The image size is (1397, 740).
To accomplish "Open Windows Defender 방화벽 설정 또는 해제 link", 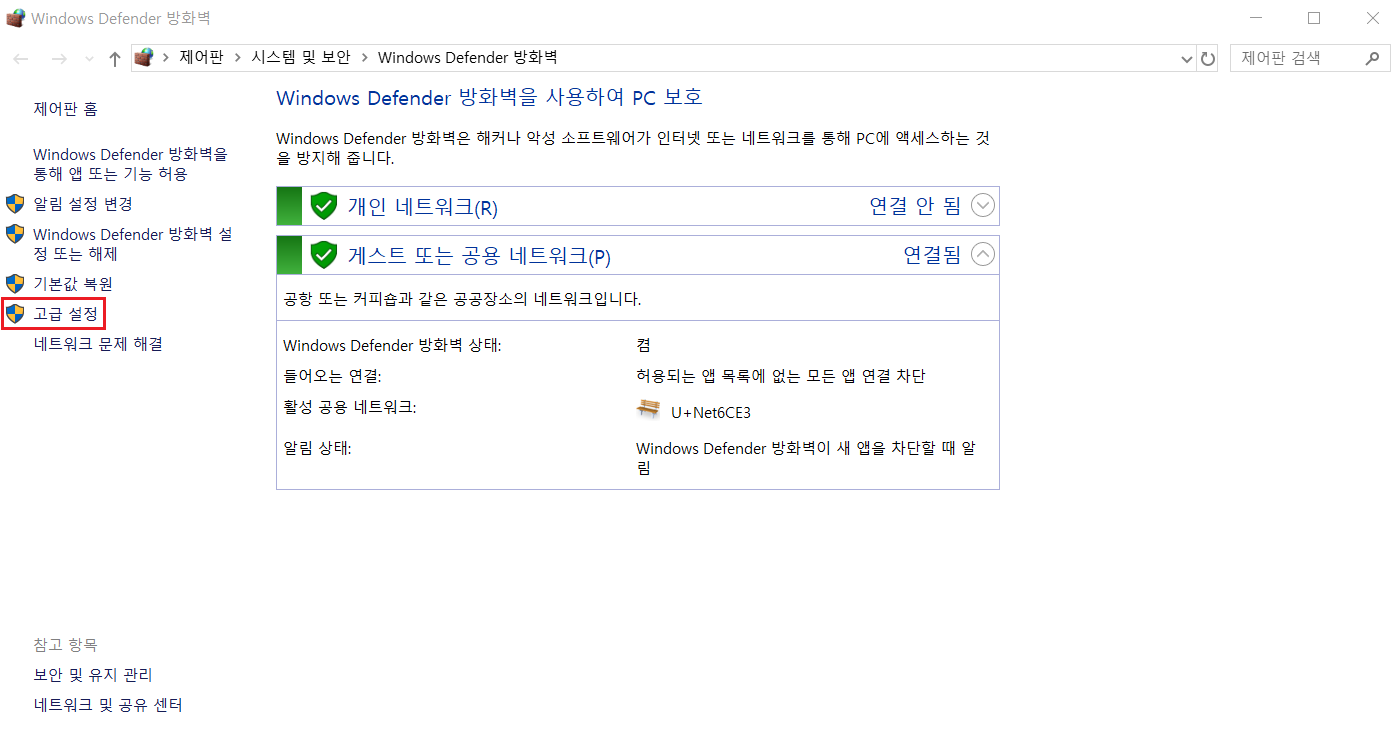I will tap(133, 244).
